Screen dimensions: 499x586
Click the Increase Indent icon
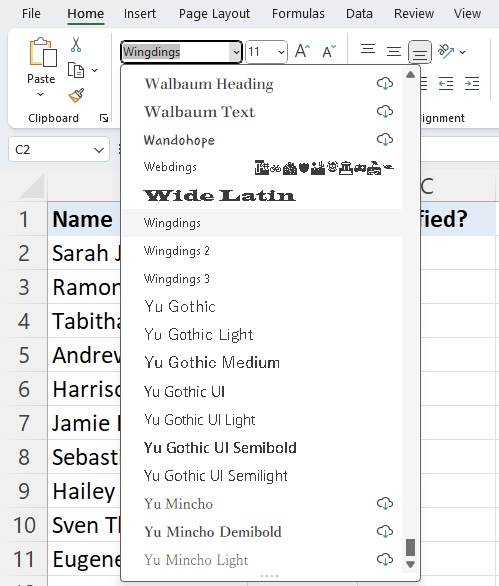click(x=472, y=83)
